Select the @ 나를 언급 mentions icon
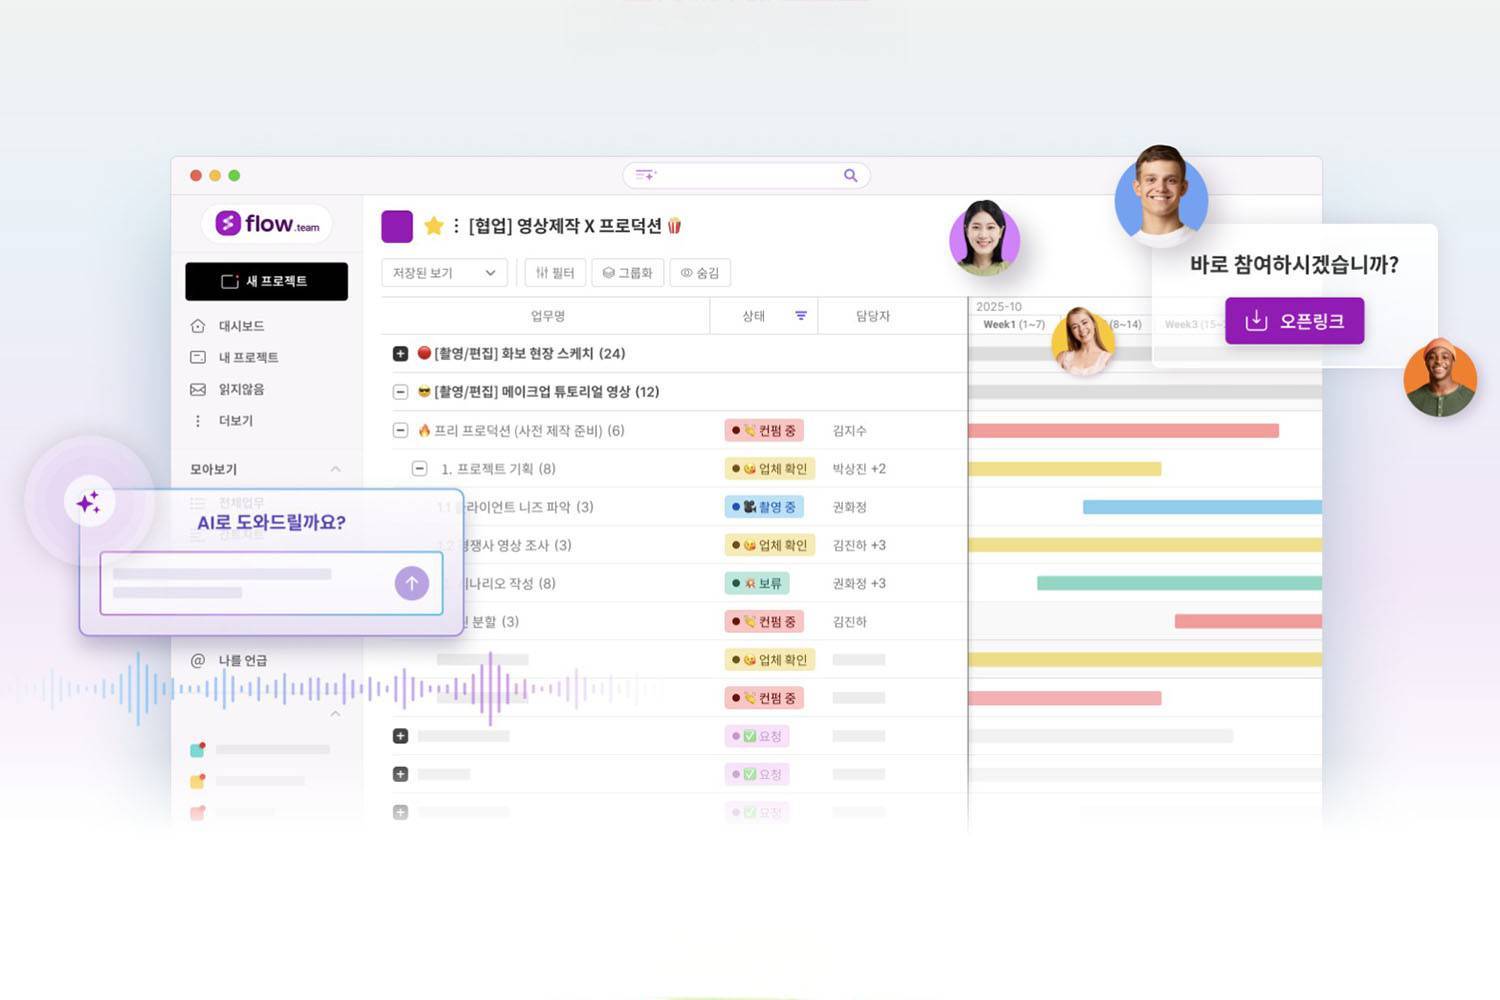The image size is (1500, 1000). [199, 660]
